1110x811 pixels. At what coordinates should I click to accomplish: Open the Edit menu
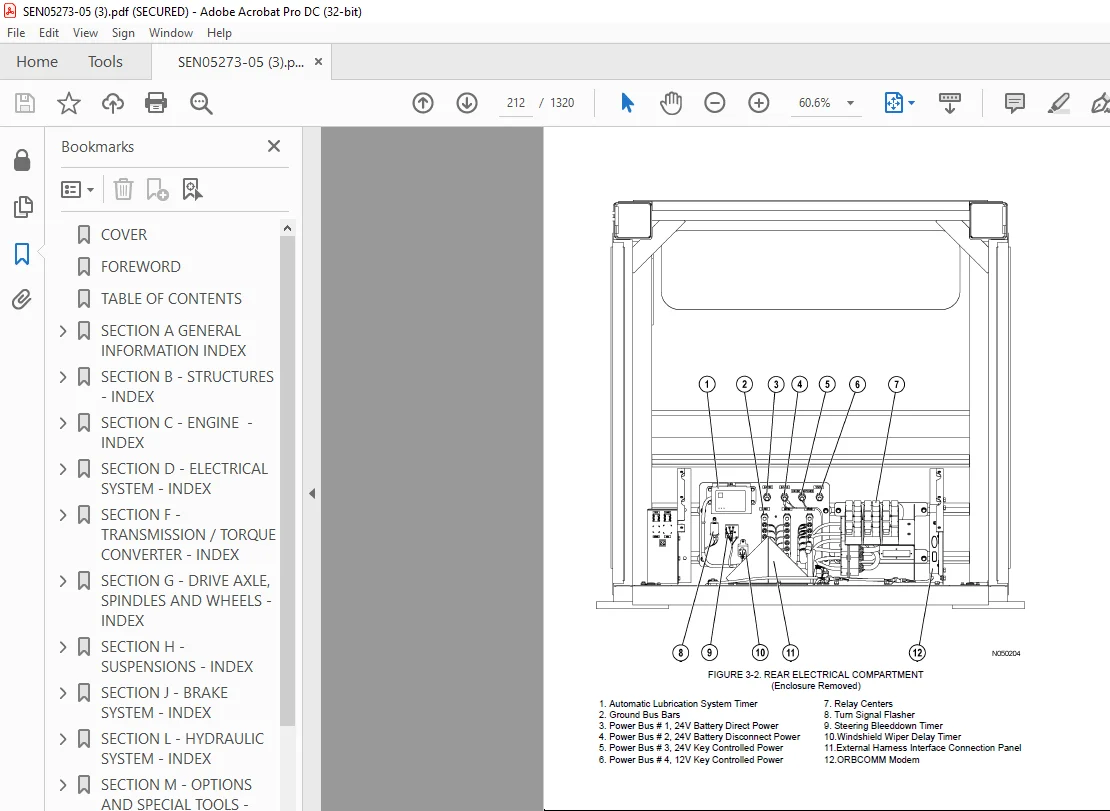(48, 33)
